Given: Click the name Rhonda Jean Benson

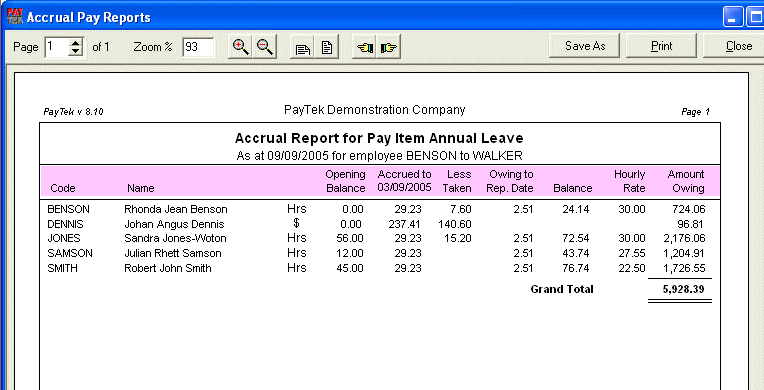Looking at the screenshot, I should coord(176,209).
